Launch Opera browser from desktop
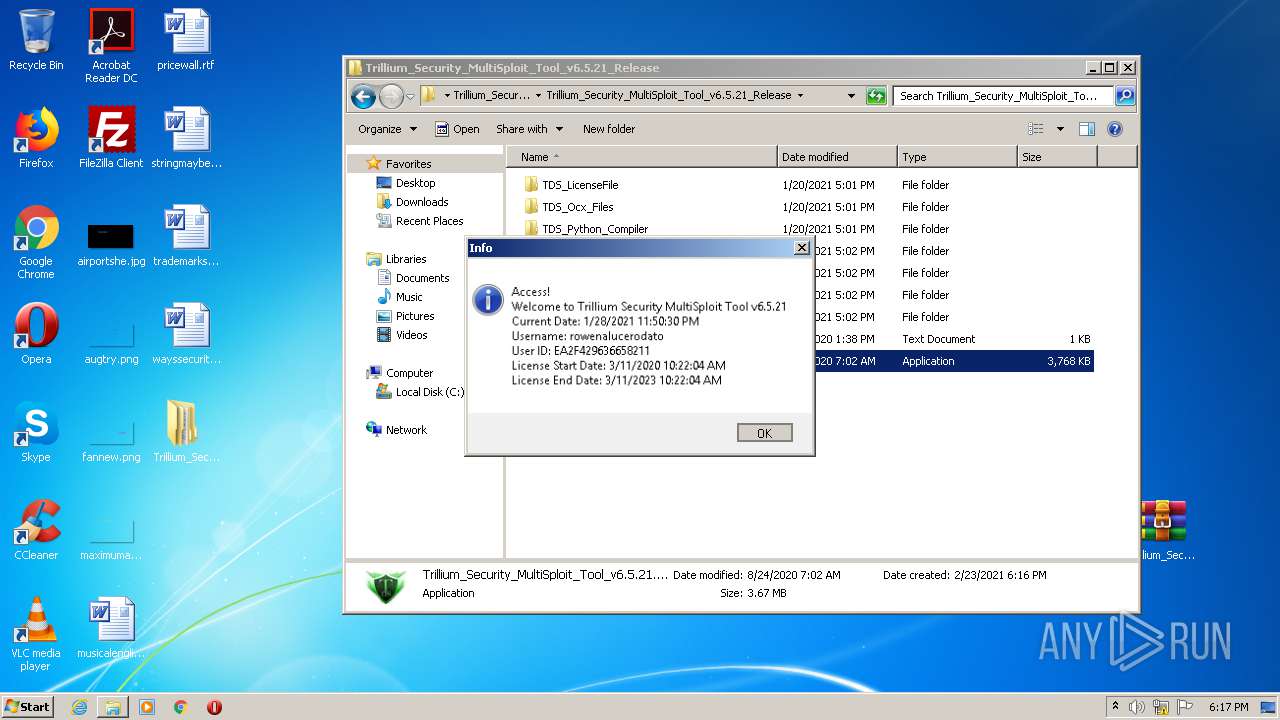The image size is (1280, 720). click(x=36, y=334)
